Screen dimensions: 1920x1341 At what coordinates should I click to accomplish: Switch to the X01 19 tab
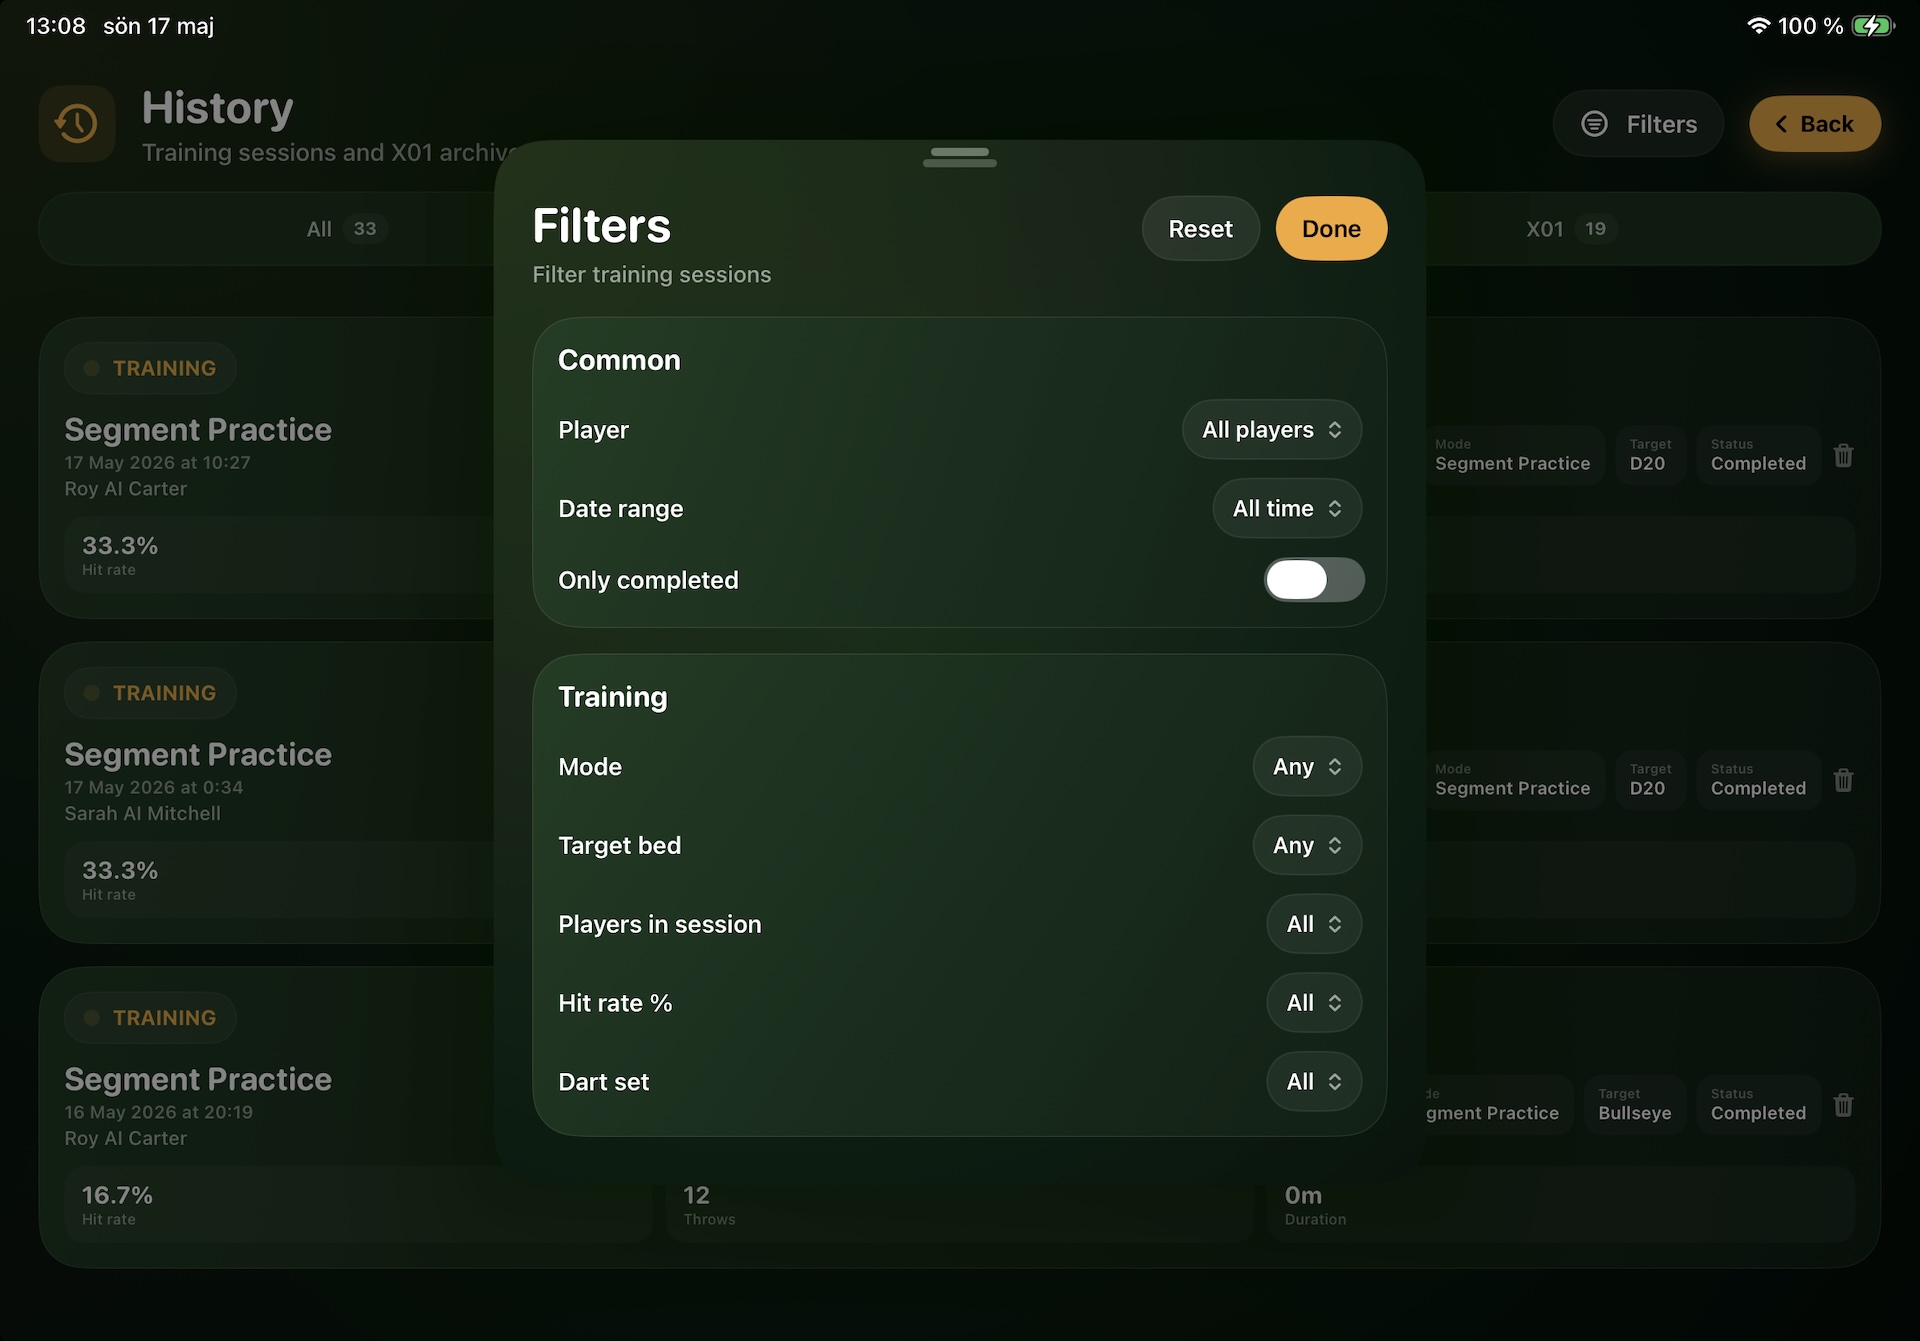pos(1571,229)
